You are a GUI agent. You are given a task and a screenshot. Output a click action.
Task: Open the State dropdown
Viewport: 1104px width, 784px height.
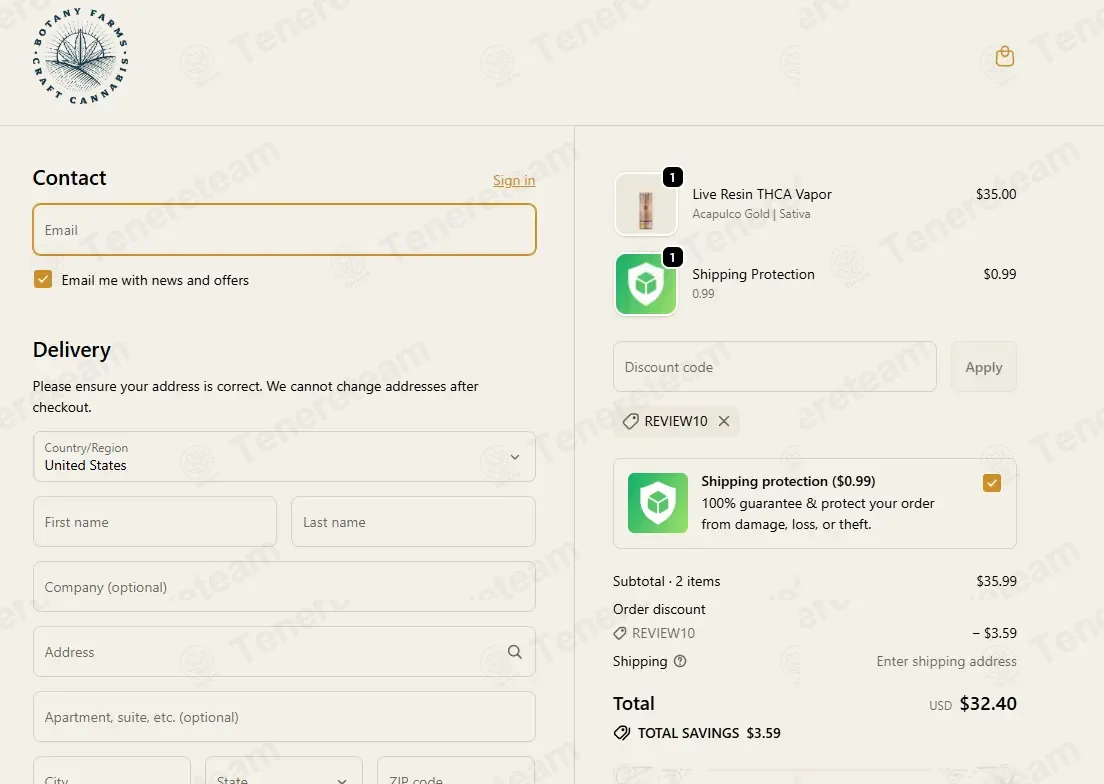(284, 771)
